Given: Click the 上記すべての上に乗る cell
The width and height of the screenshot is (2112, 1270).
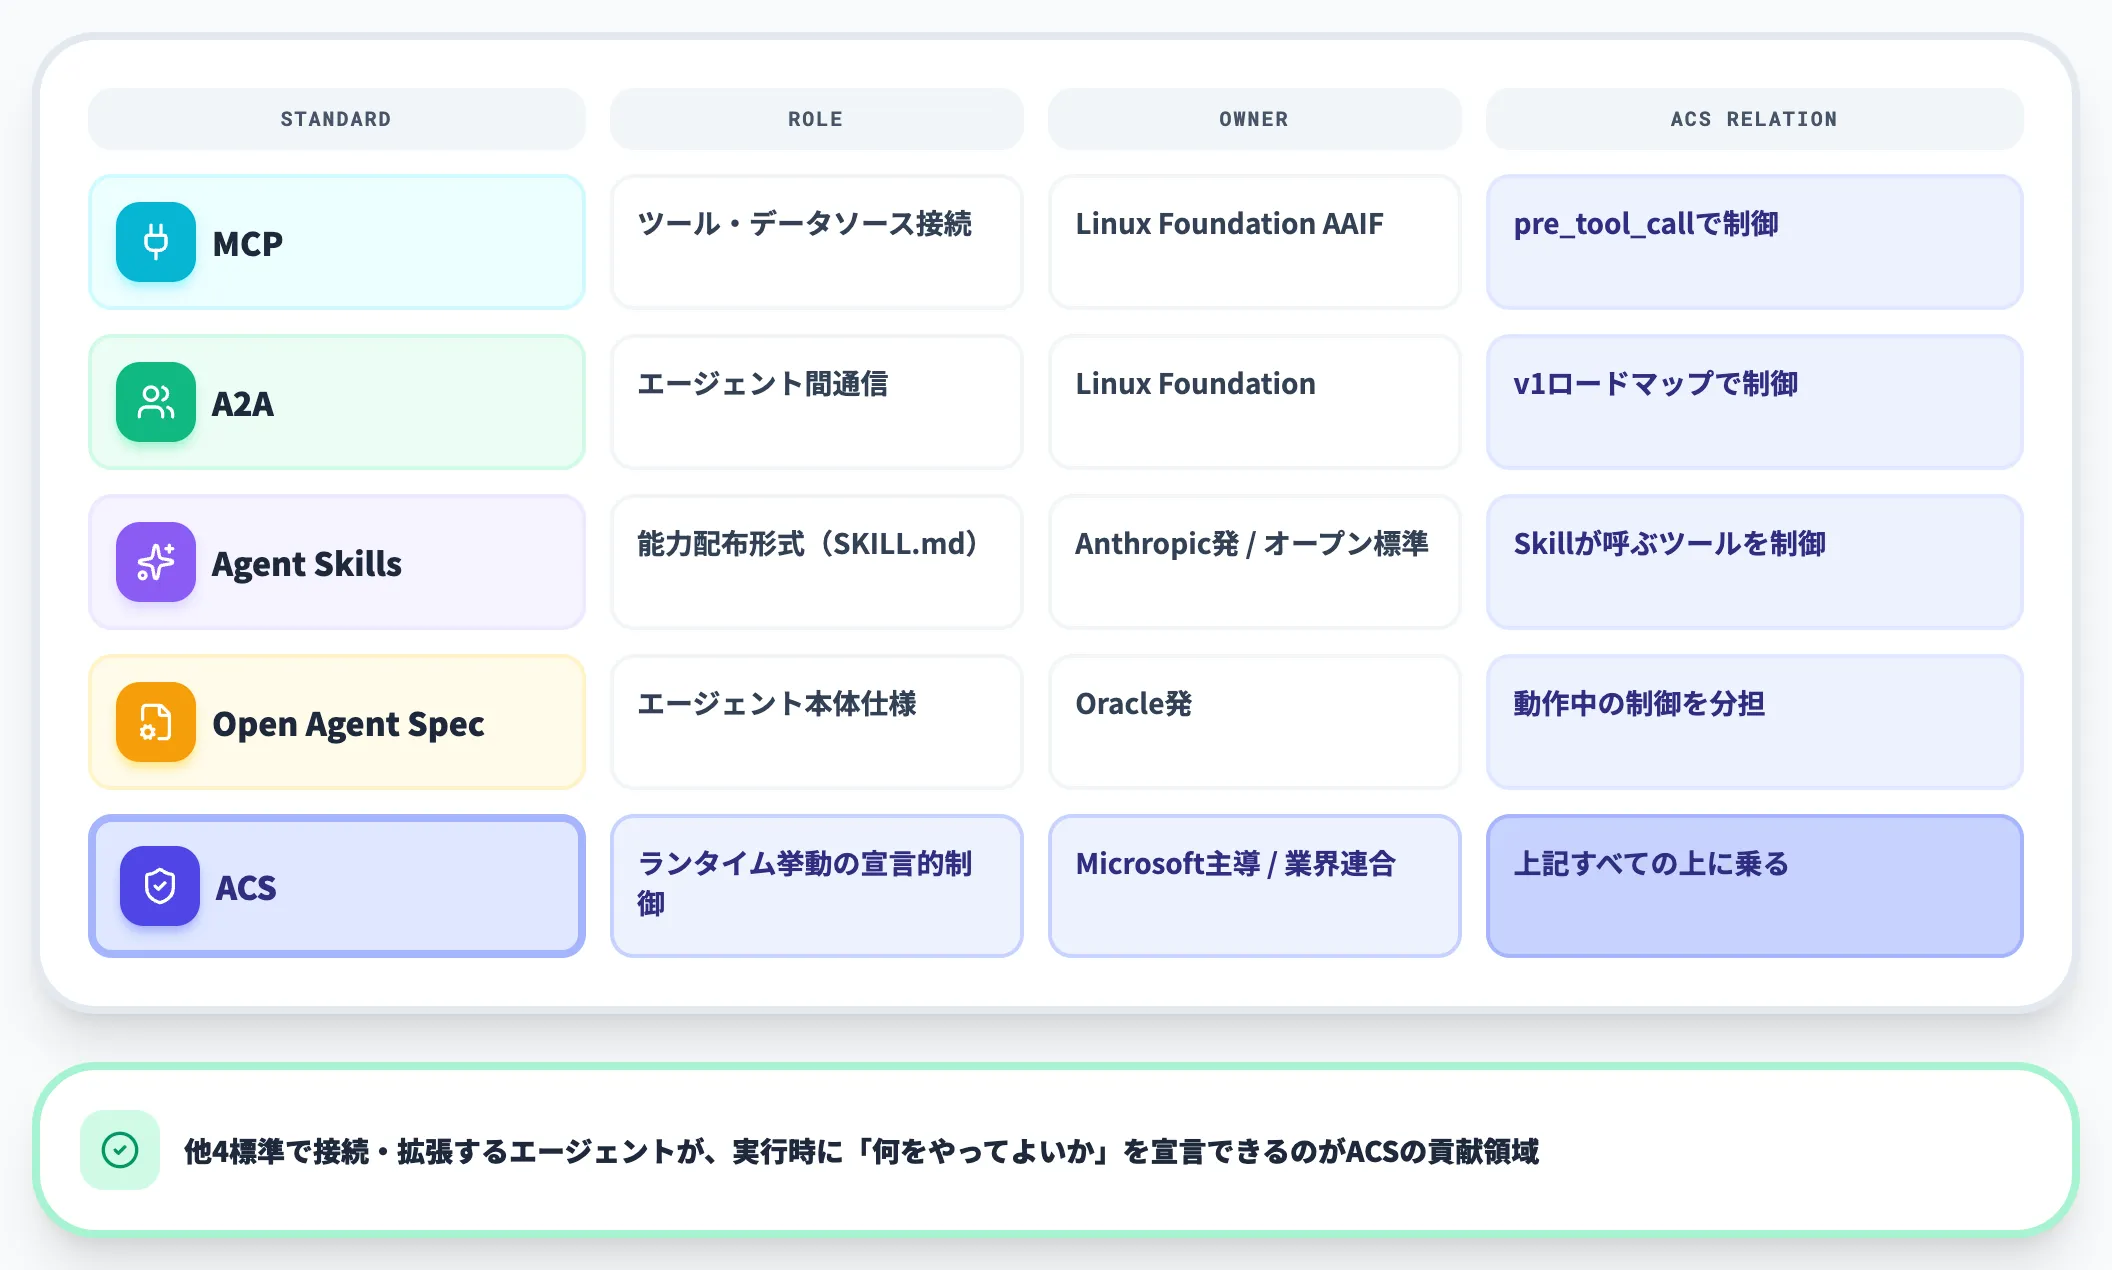Looking at the screenshot, I should (1754, 886).
